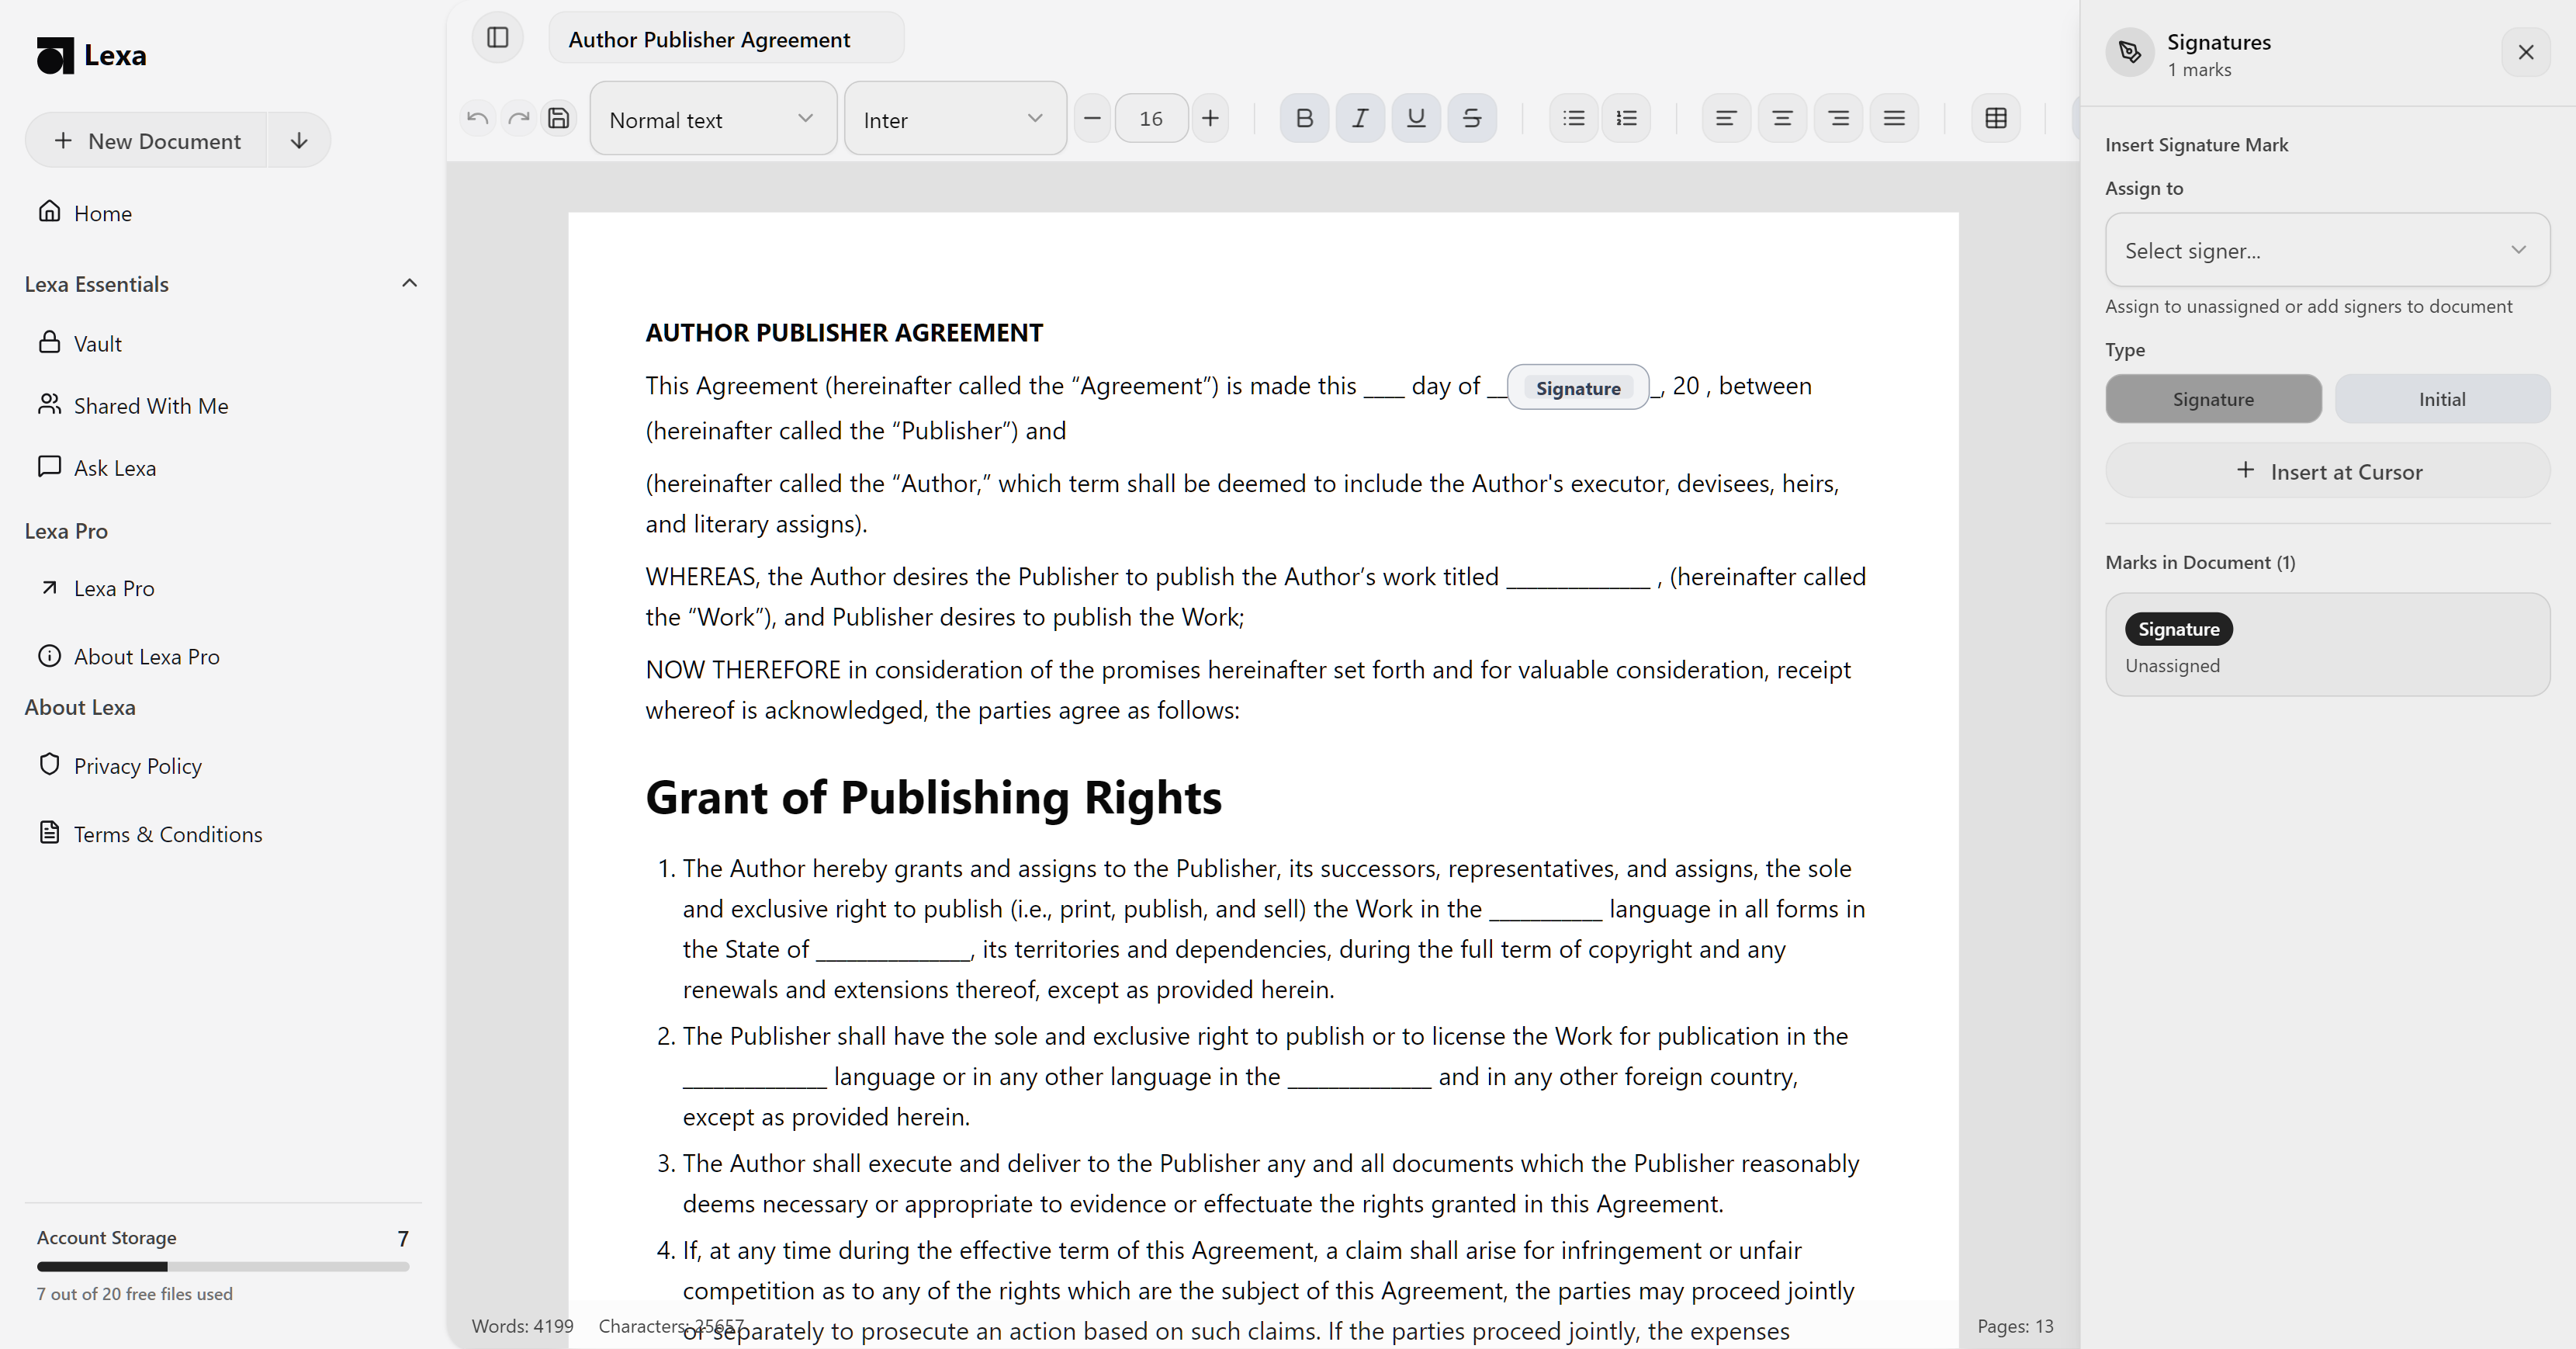
Task: Collapse the Lexa Essentials section
Action: pos(410,284)
